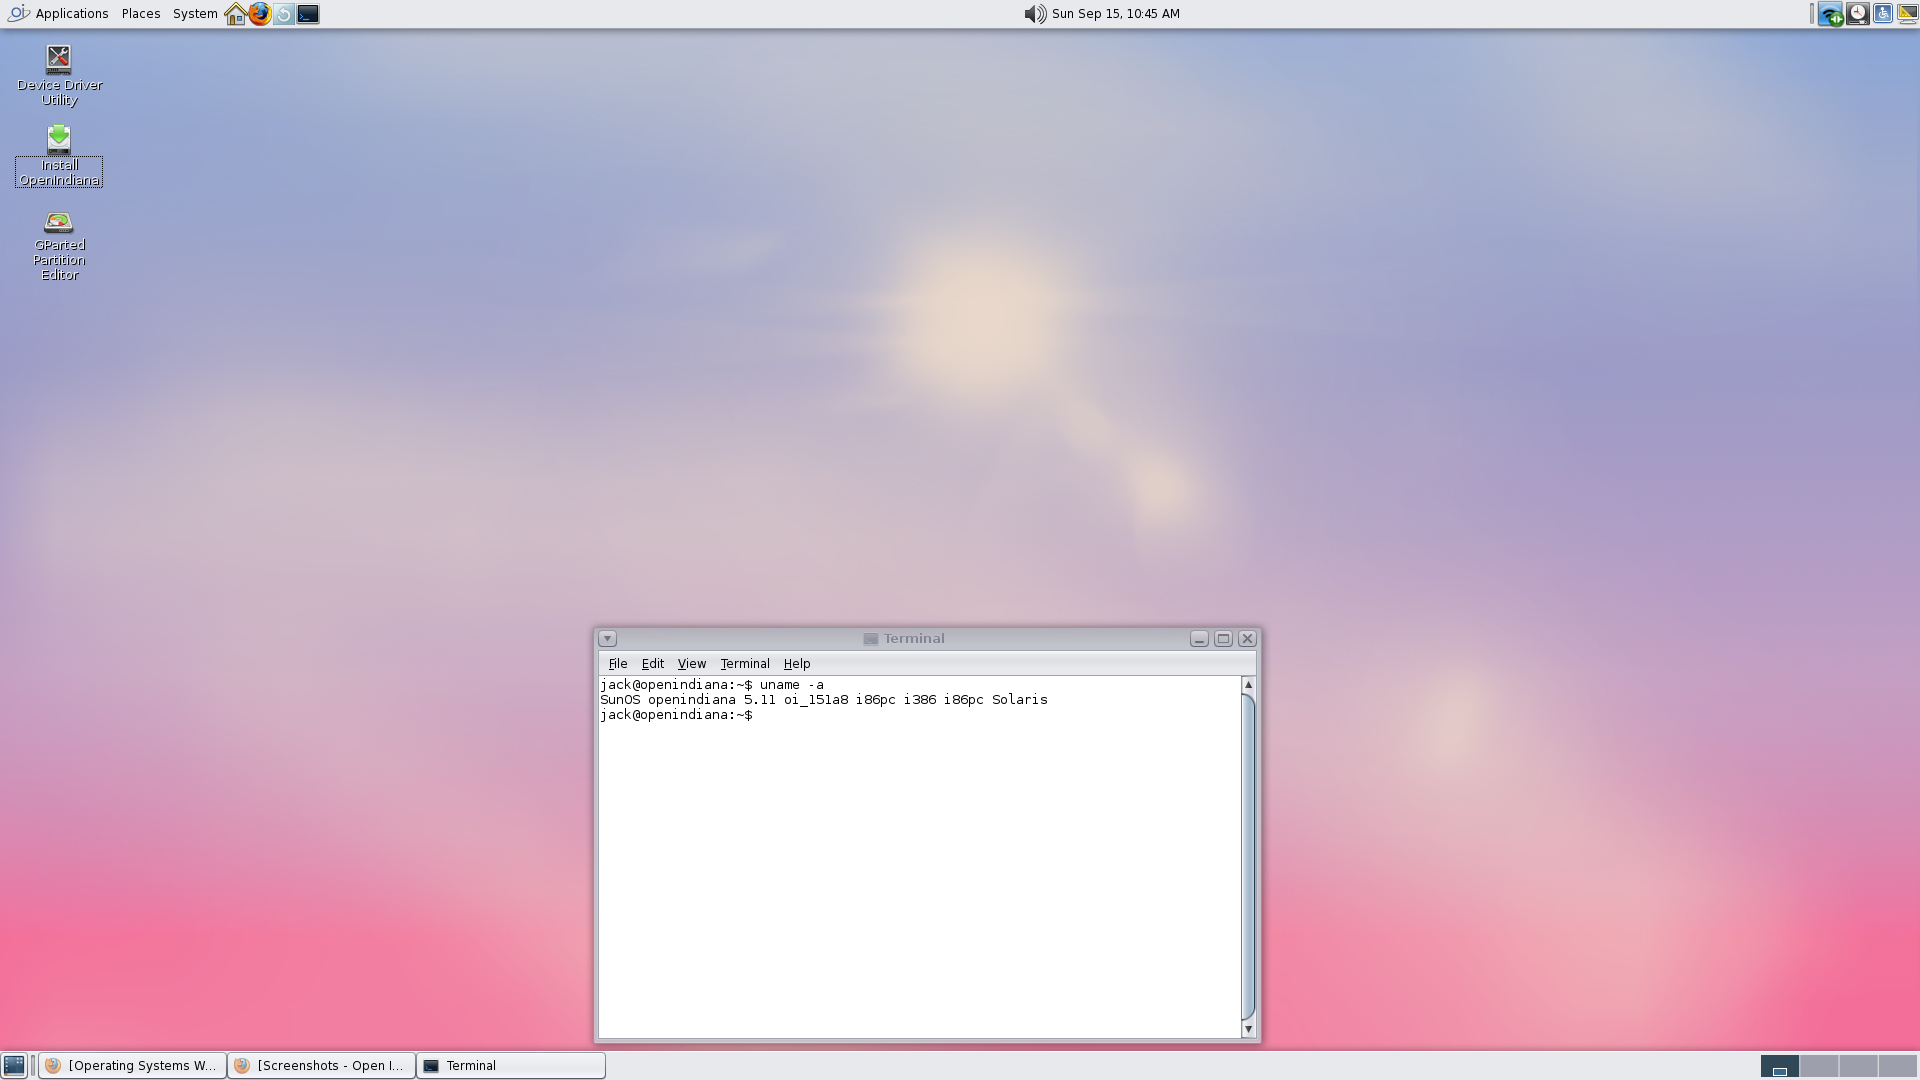Click the Show Desktop button in bottom panel
This screenshot has width=1920, height=1080.
click(x=14, y=1066)
